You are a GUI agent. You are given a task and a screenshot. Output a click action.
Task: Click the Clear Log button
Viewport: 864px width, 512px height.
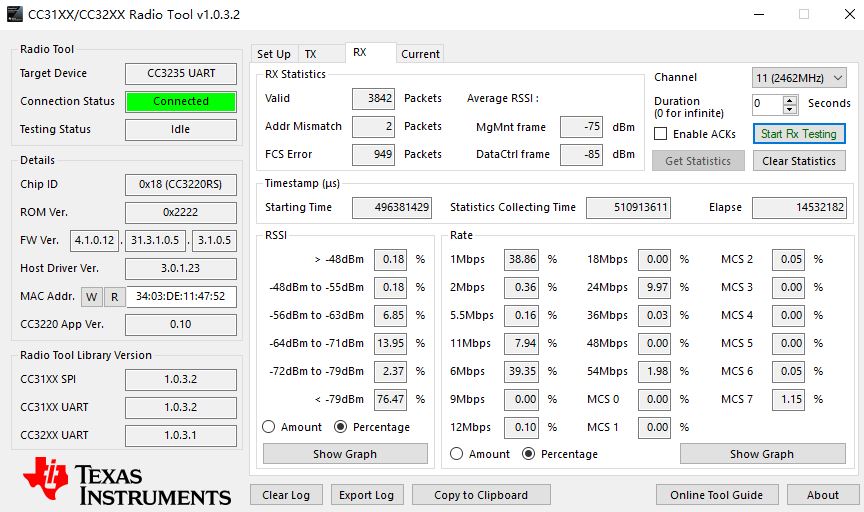pos(286,495)
